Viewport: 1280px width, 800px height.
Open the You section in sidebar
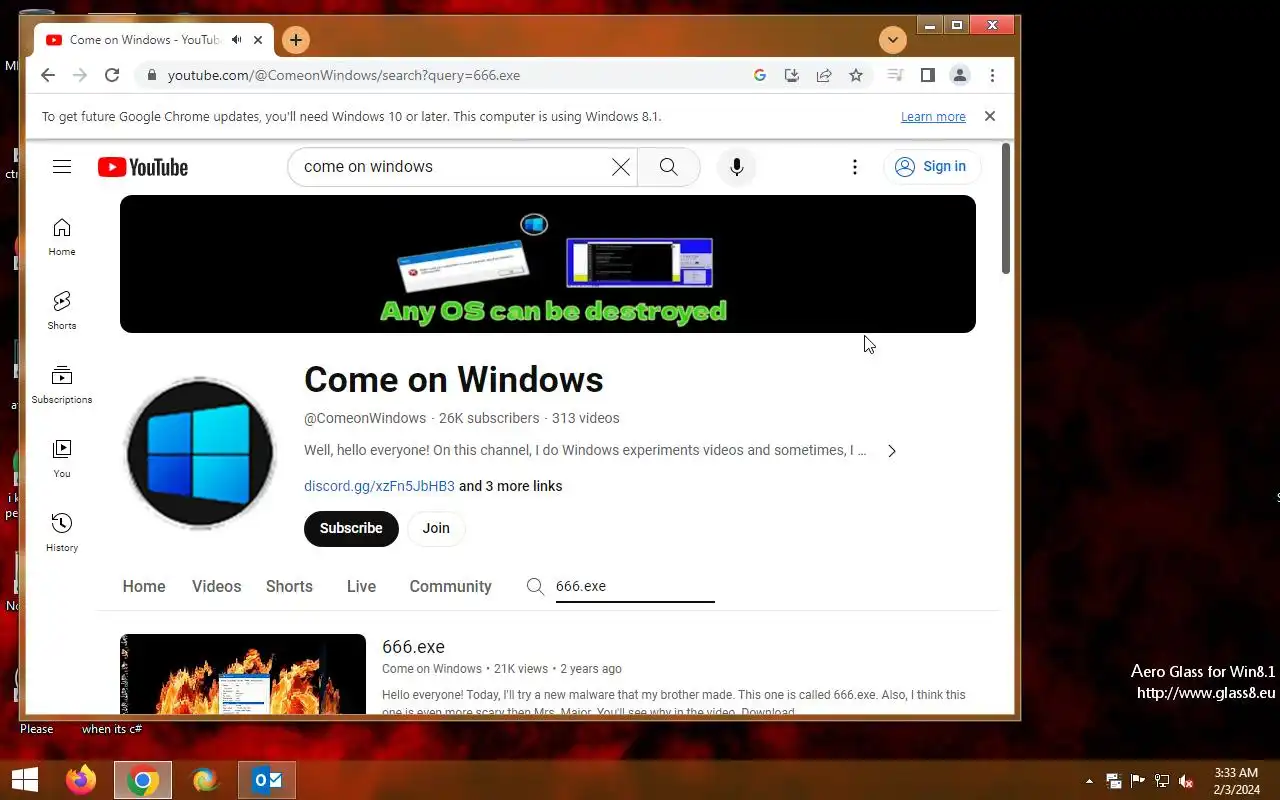pyautogui.click(x=62, y=459)
